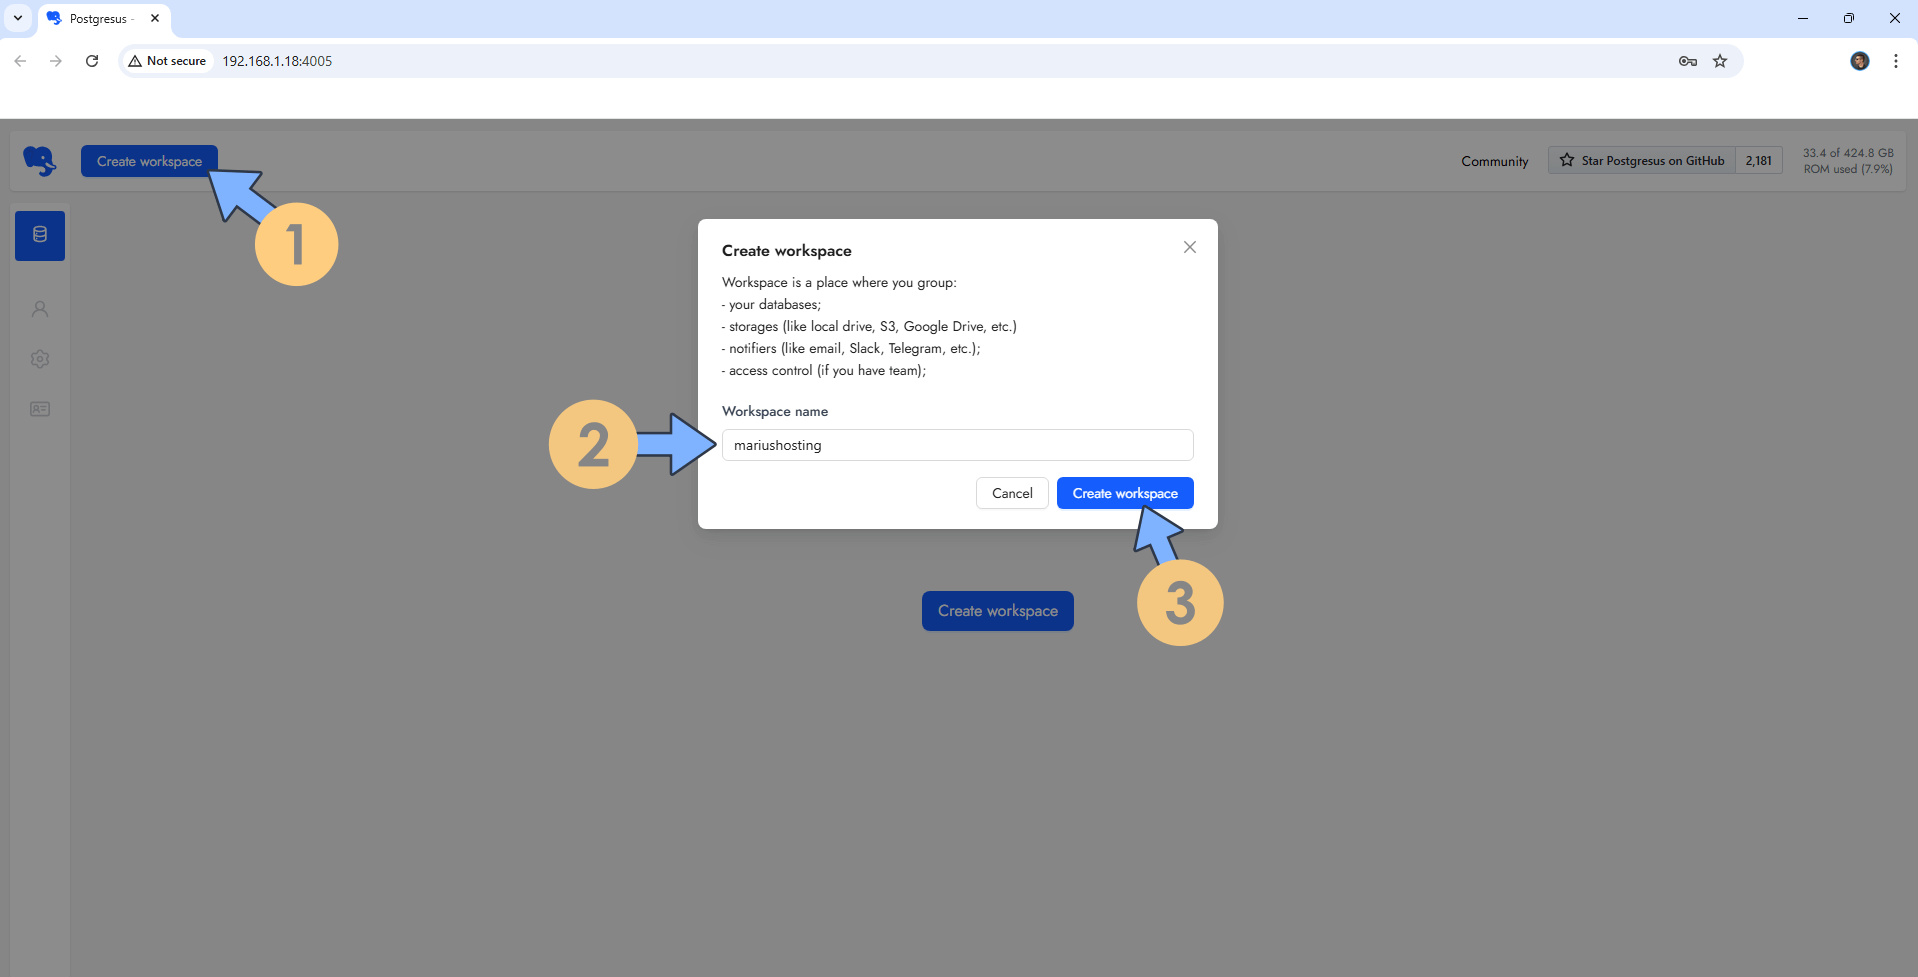Bookmark this page with the star icon
This screenshot has height=977, width=1918.
[1720, 61]
